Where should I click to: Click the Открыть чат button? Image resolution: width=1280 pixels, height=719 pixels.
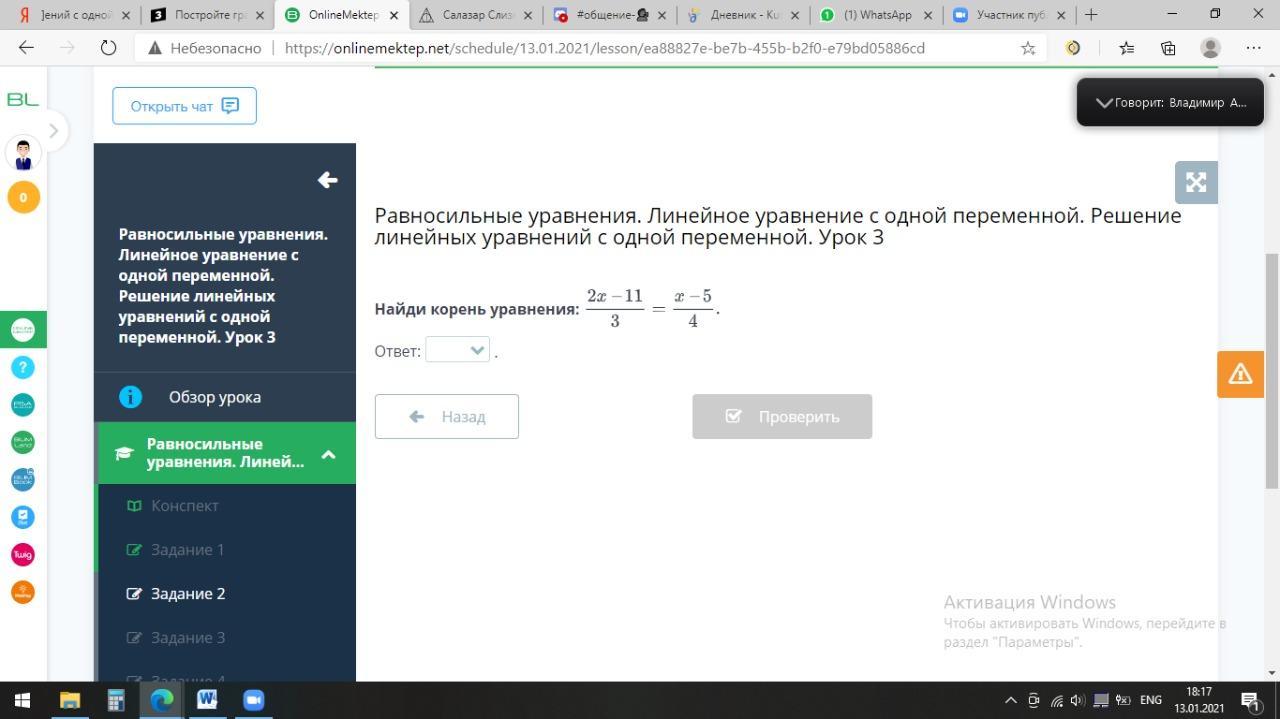[184, 106]
